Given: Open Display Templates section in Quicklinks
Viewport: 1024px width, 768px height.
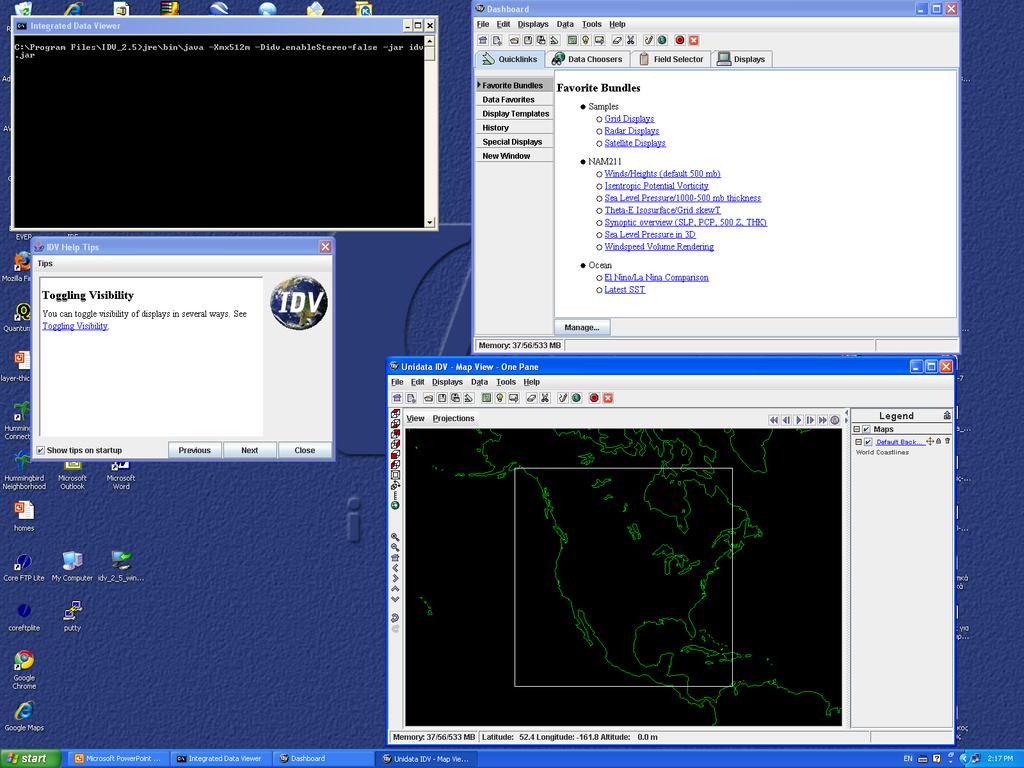Looking at the screenshot, I should (515, 114).
